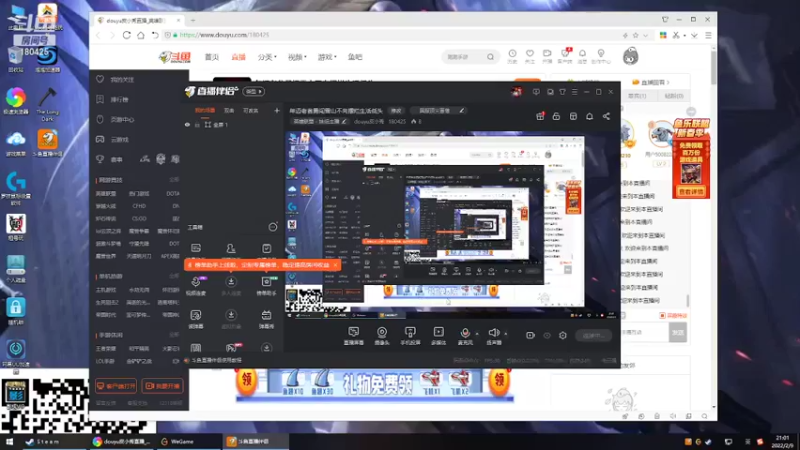Click the record video camera icon
Viewport: 800px width, 450px height.
click(530, 335)
